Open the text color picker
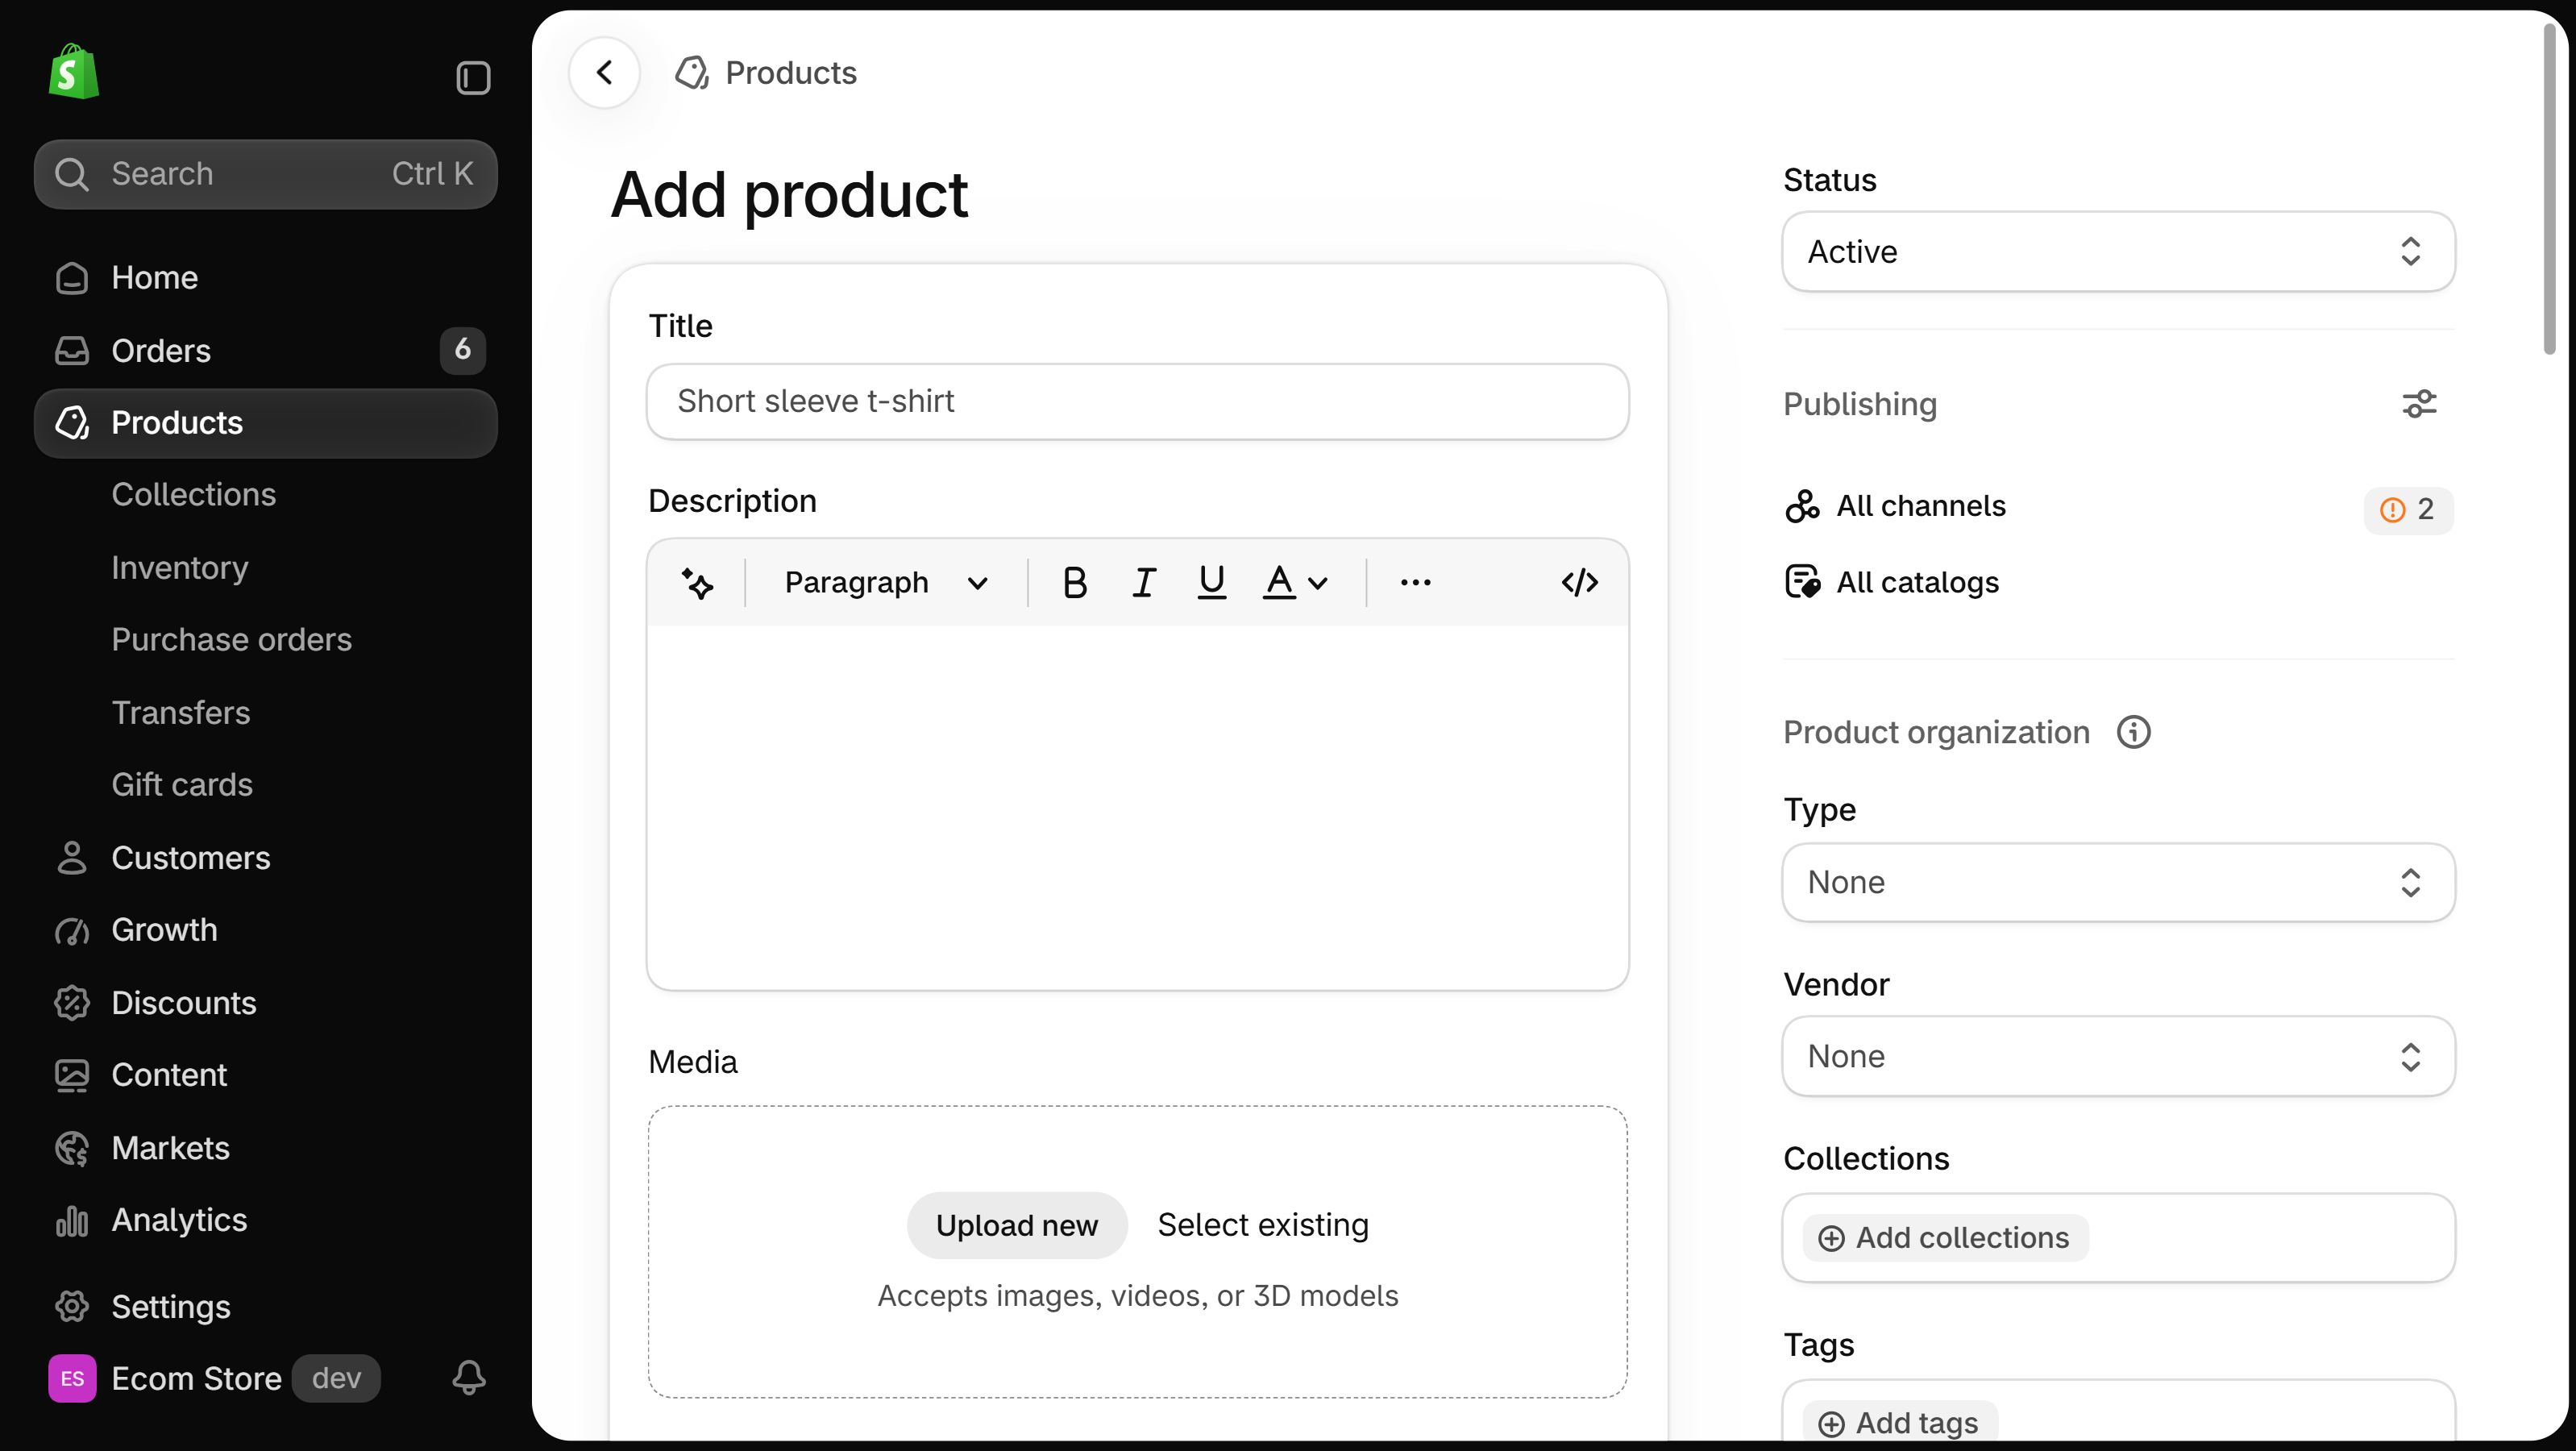 (1295, 582)
